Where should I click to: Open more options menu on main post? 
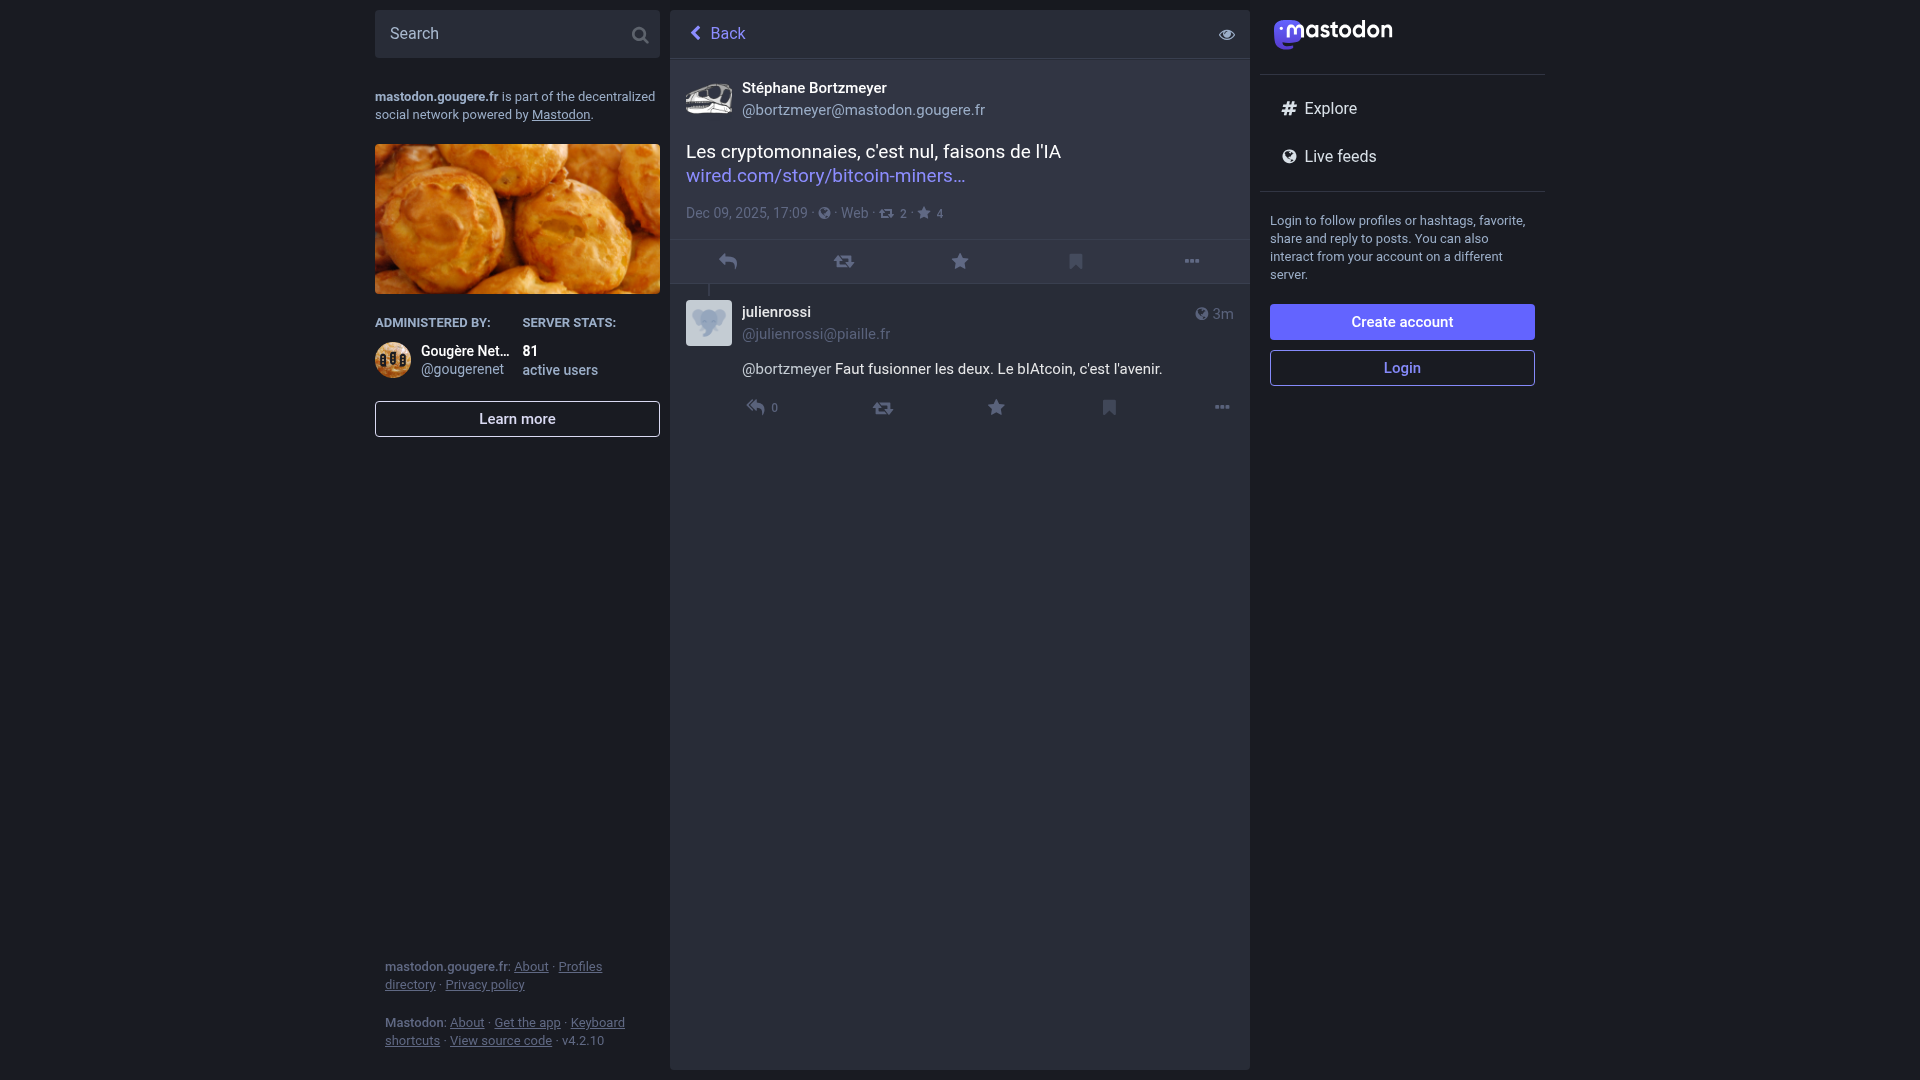click(x=1192, y=261)
